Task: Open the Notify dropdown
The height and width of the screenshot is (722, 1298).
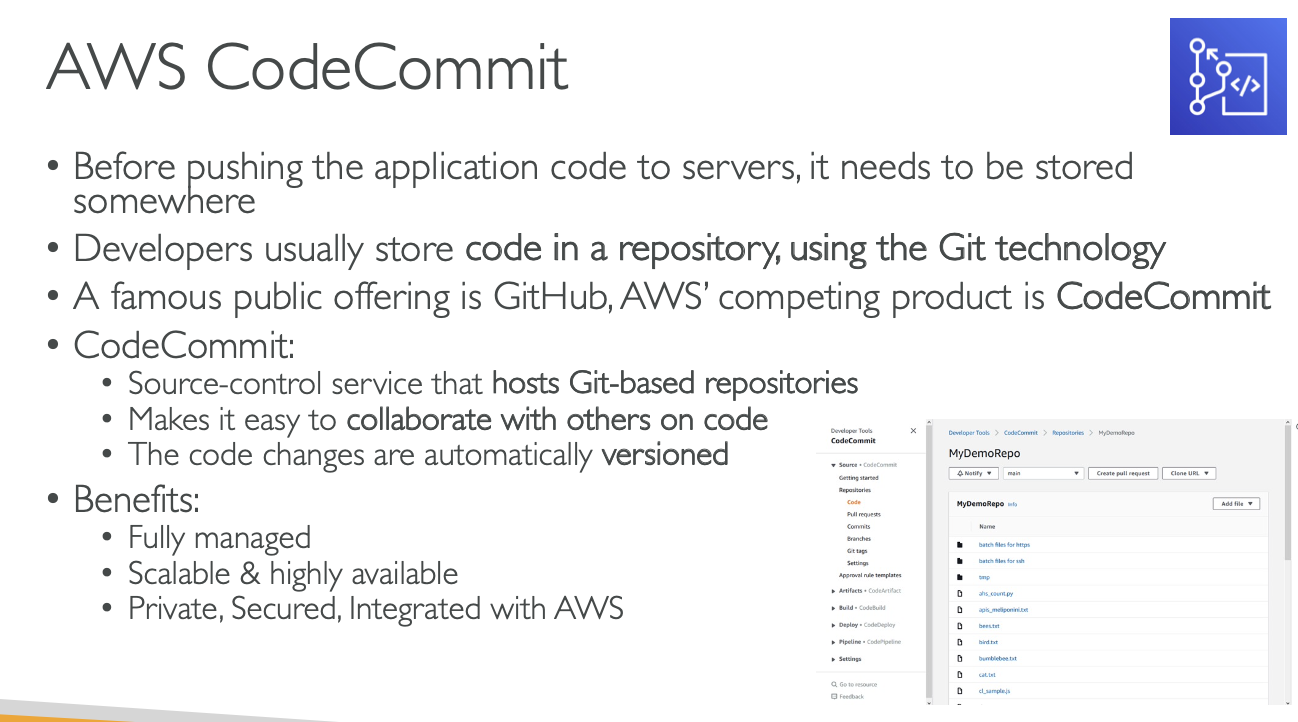Action: (973, 473)
